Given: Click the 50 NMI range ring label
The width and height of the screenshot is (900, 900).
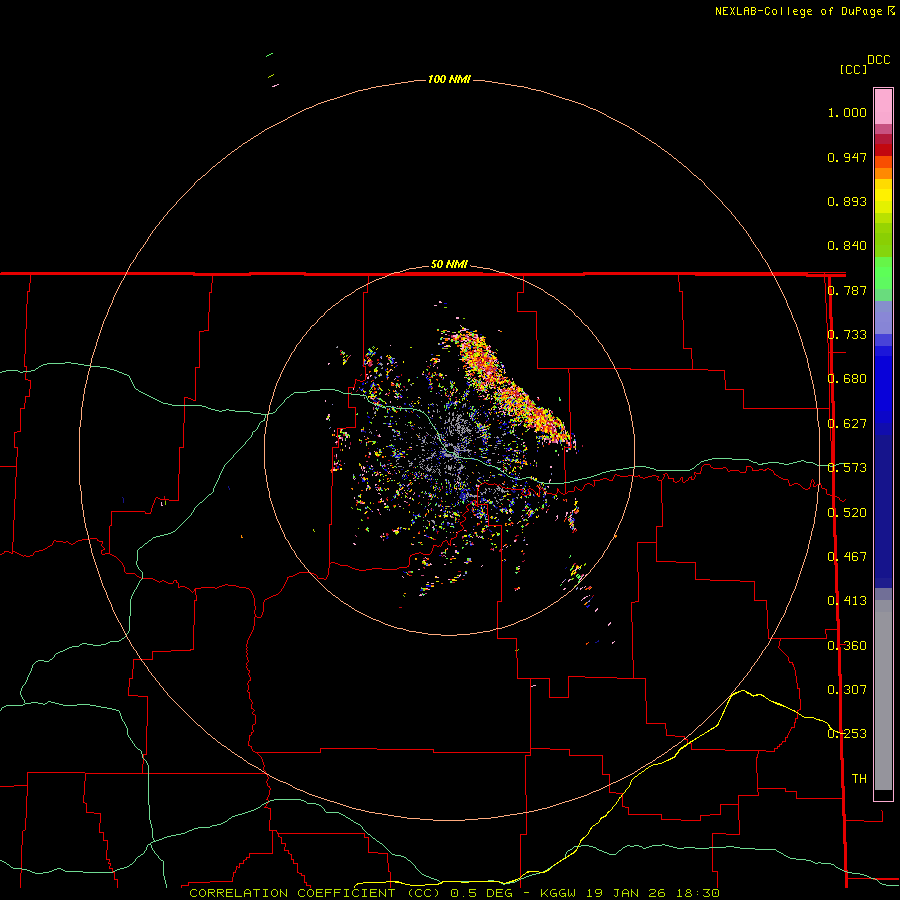Looking at the screenshot, I should [449, 264].
